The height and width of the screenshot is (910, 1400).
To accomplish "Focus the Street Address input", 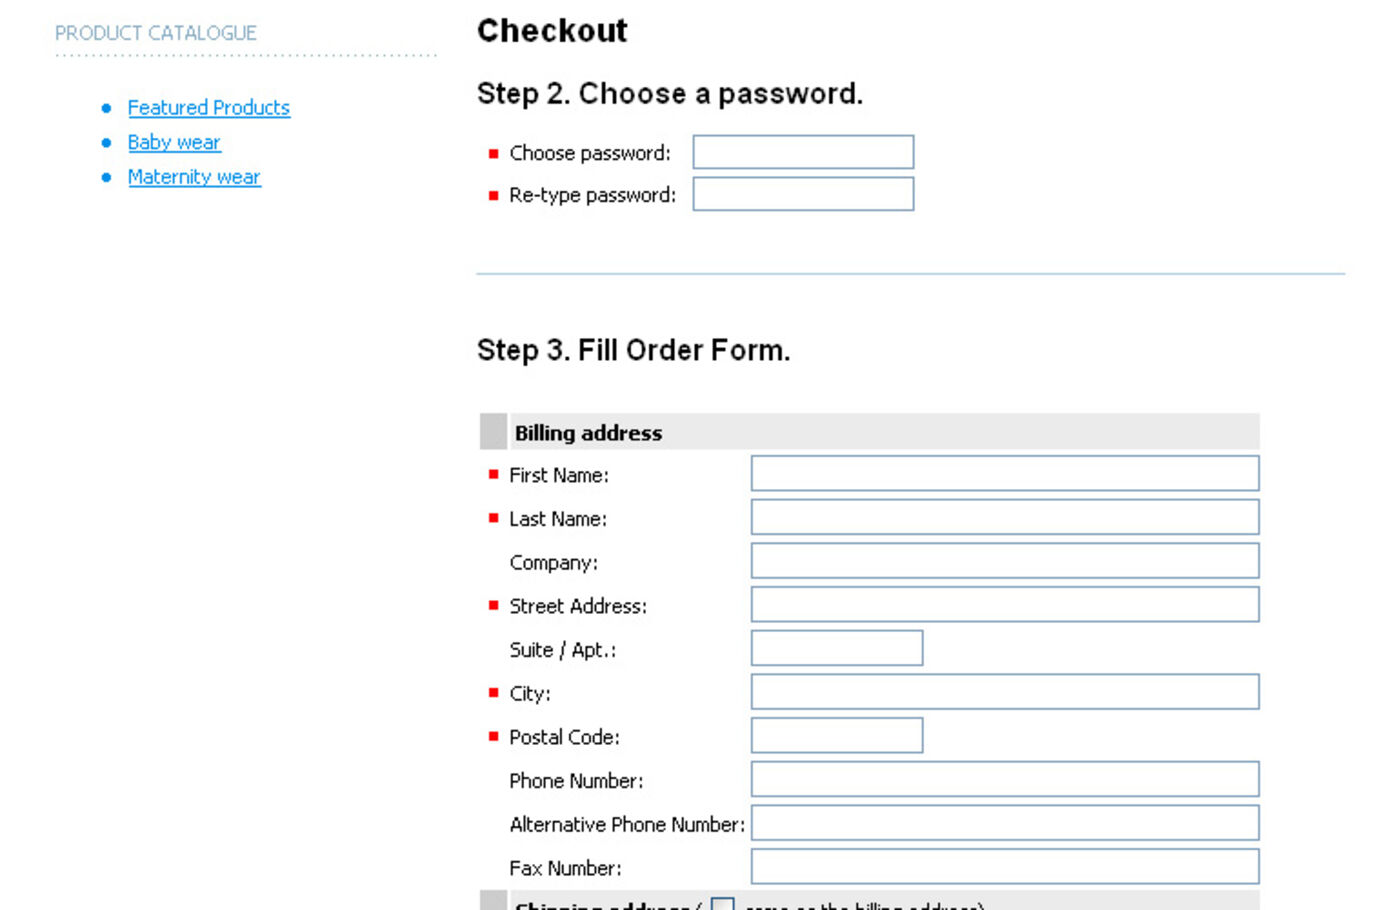I will click(1004, 605).
